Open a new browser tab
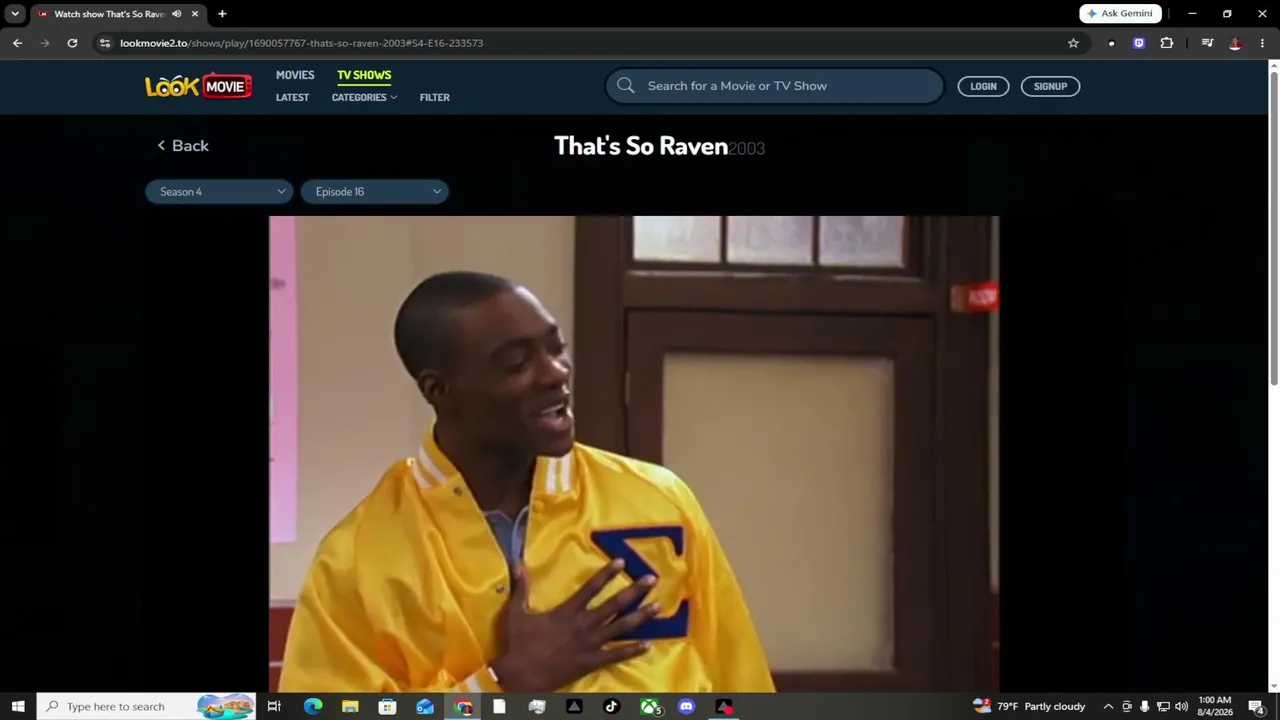1280x720 pixels. tap(222, 14)
